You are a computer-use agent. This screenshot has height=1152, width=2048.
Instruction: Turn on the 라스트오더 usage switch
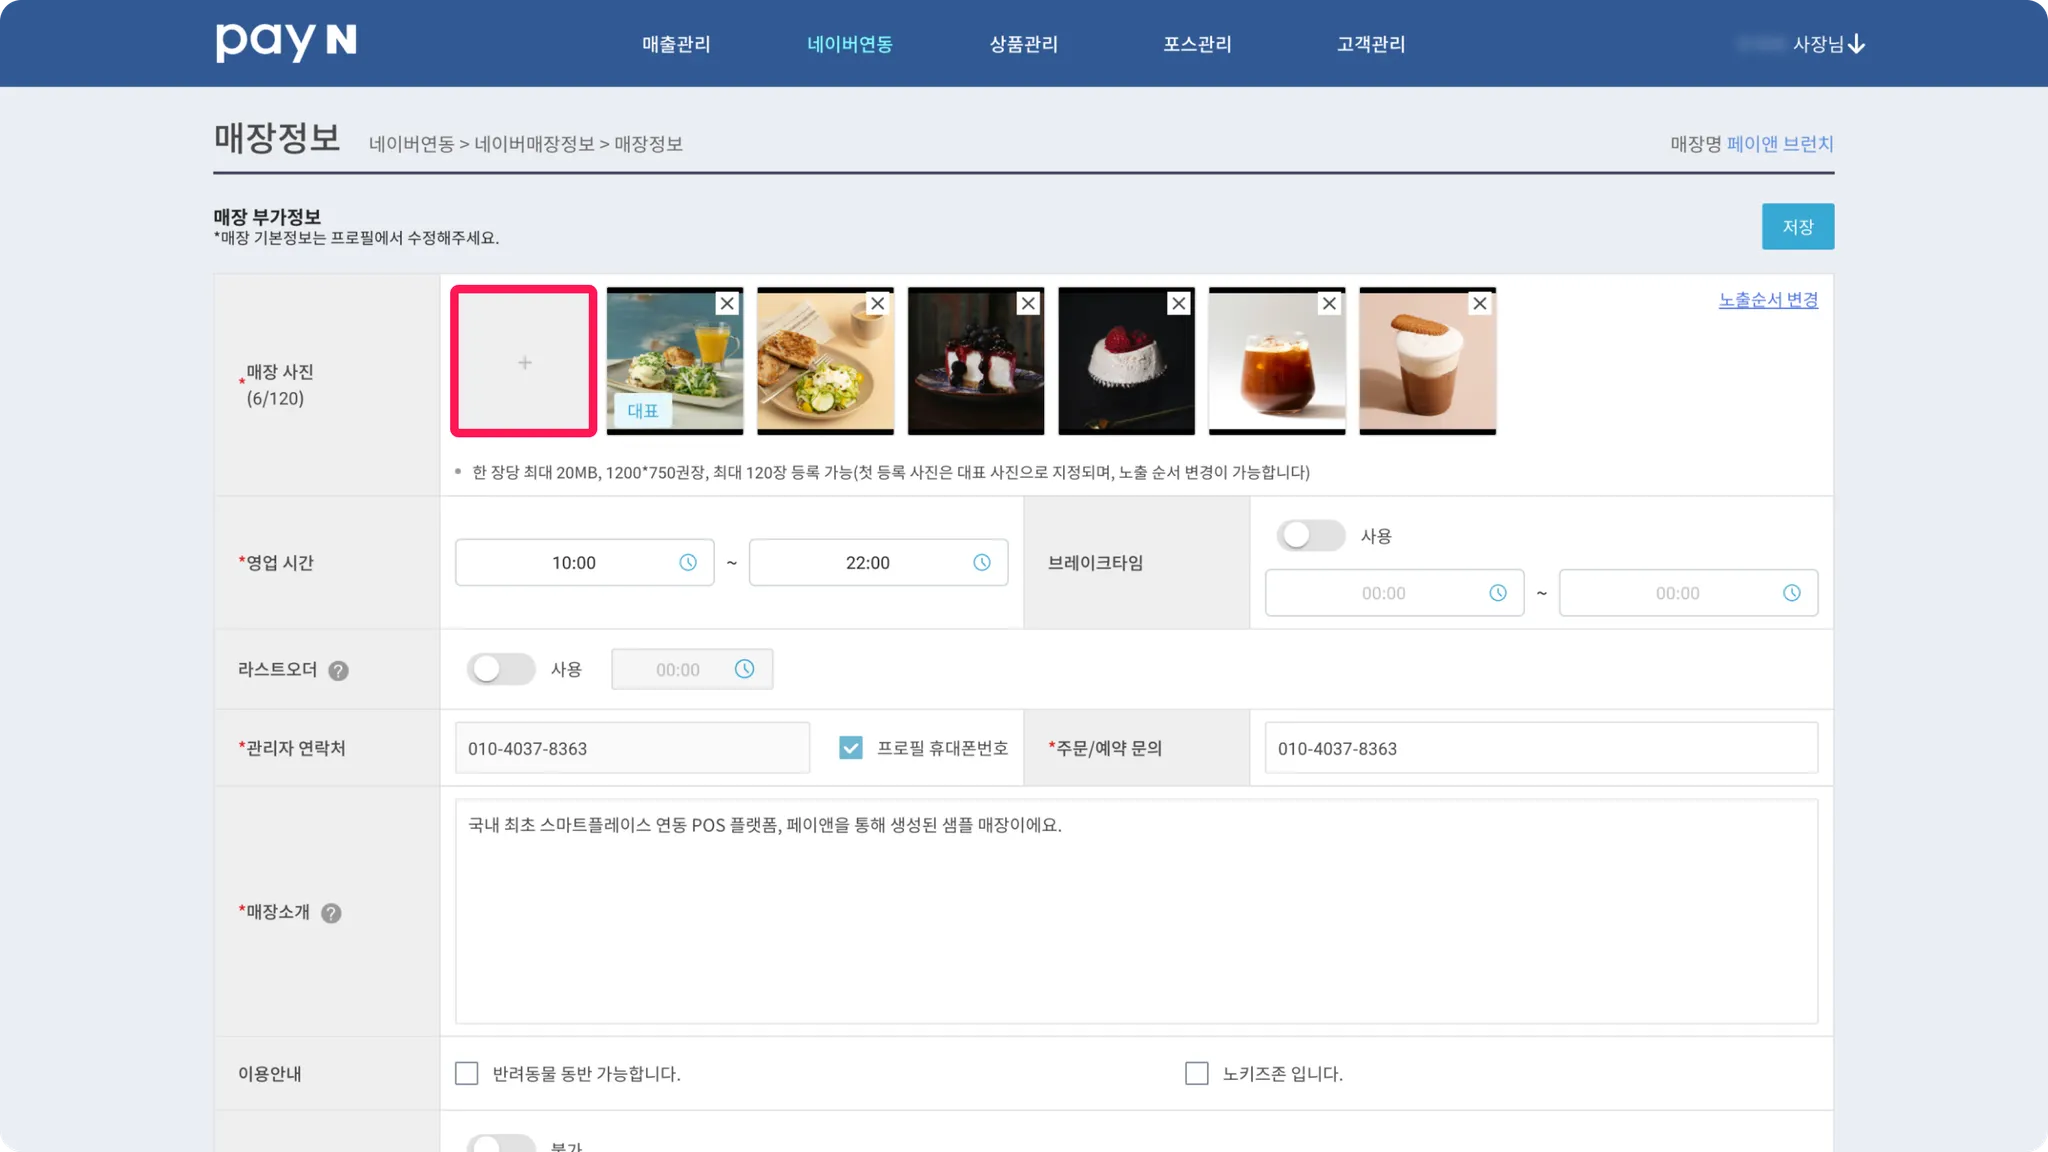[501, 669]
